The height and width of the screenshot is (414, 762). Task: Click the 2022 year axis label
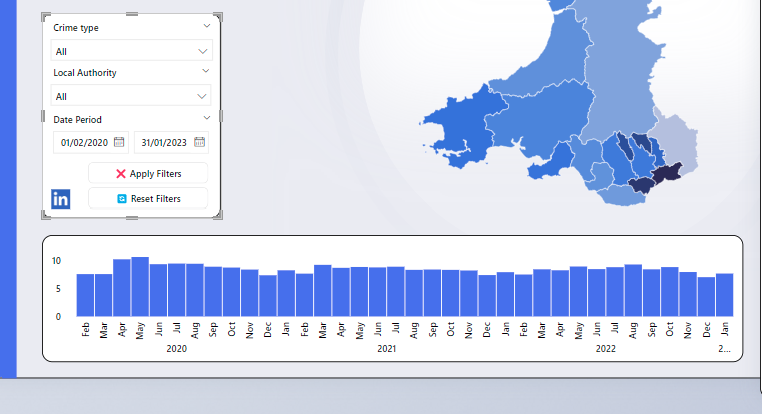606,349
